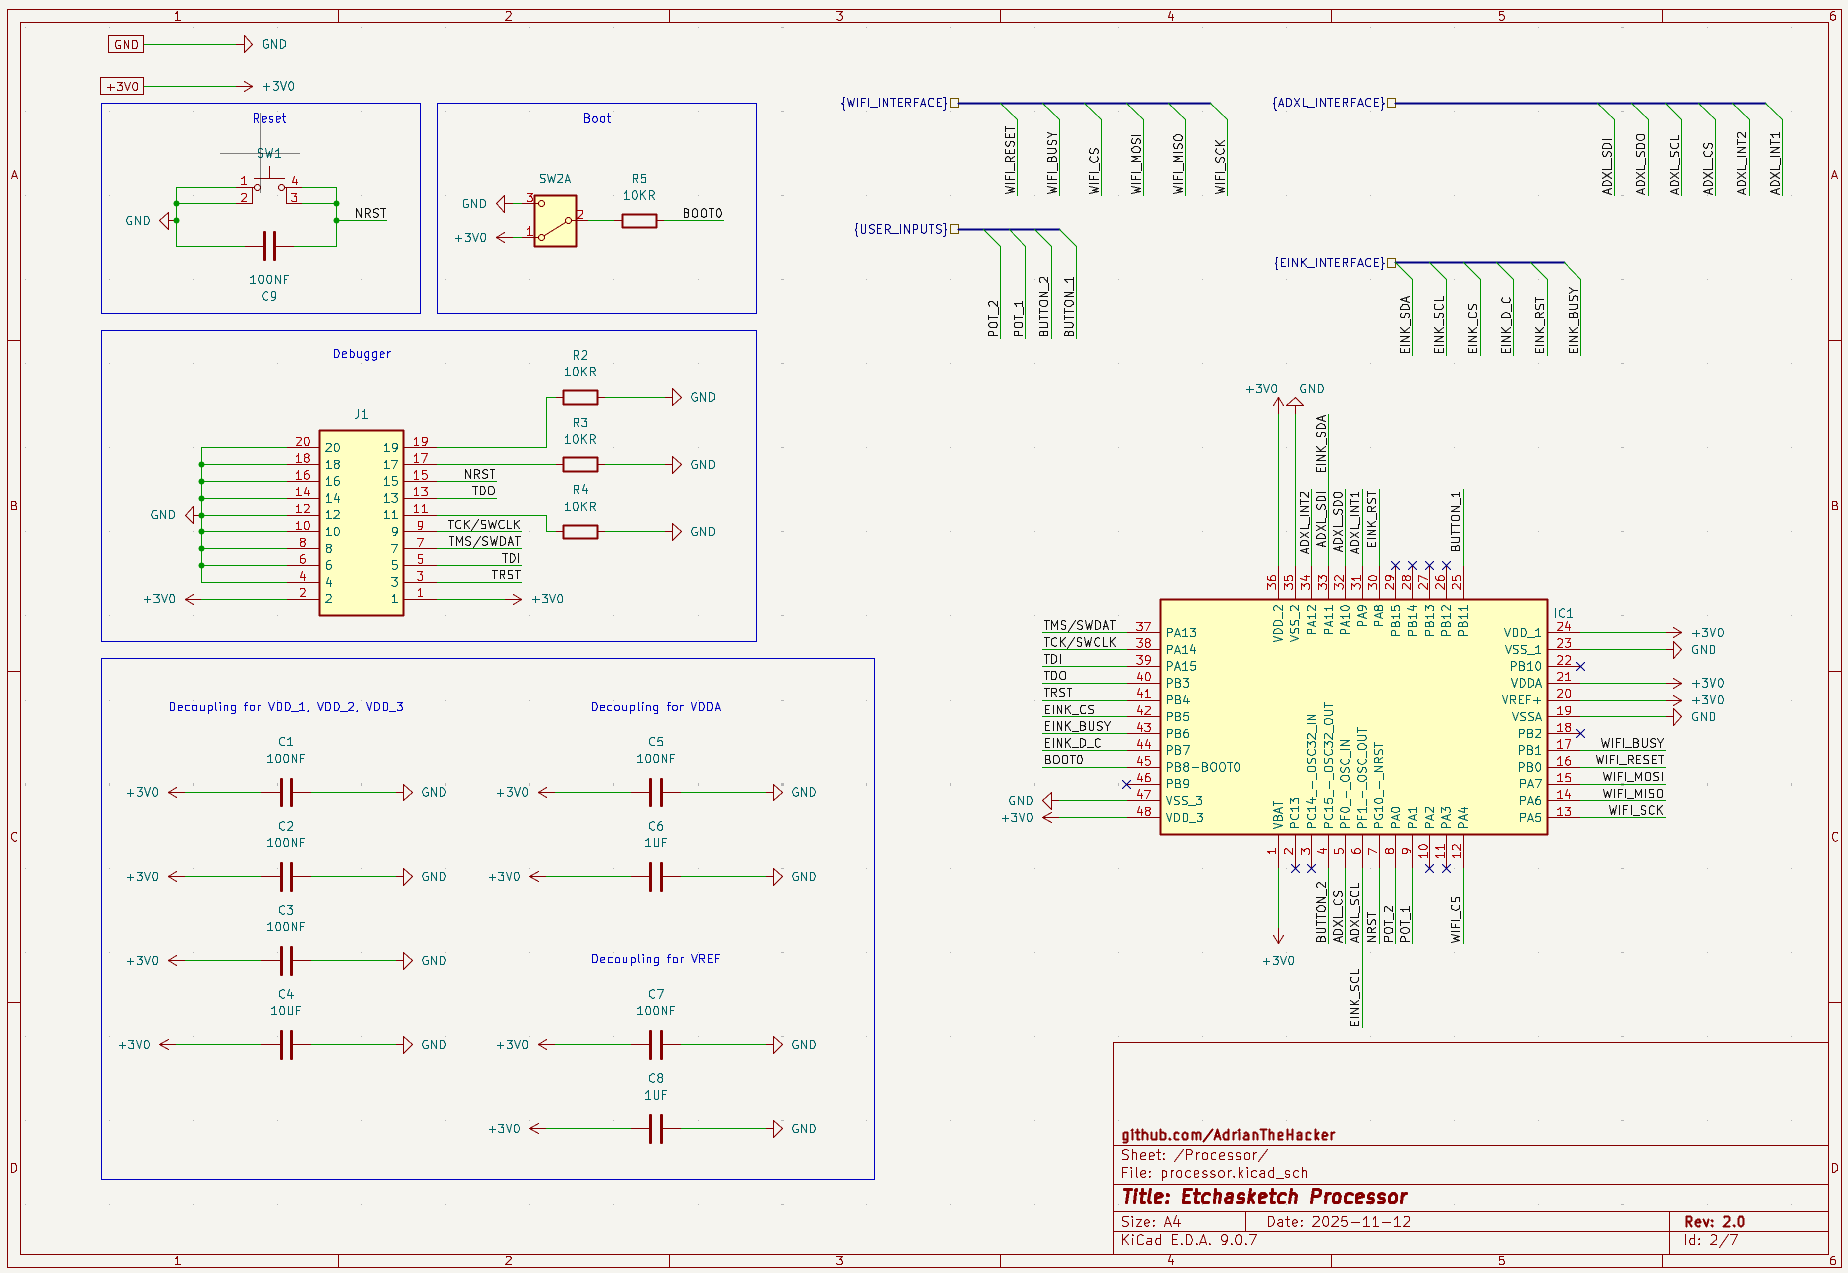1848x1273 pixels.
Task: Select TMS/SWDAT label at IC1 pin 37
Action: click(1080, 625)
